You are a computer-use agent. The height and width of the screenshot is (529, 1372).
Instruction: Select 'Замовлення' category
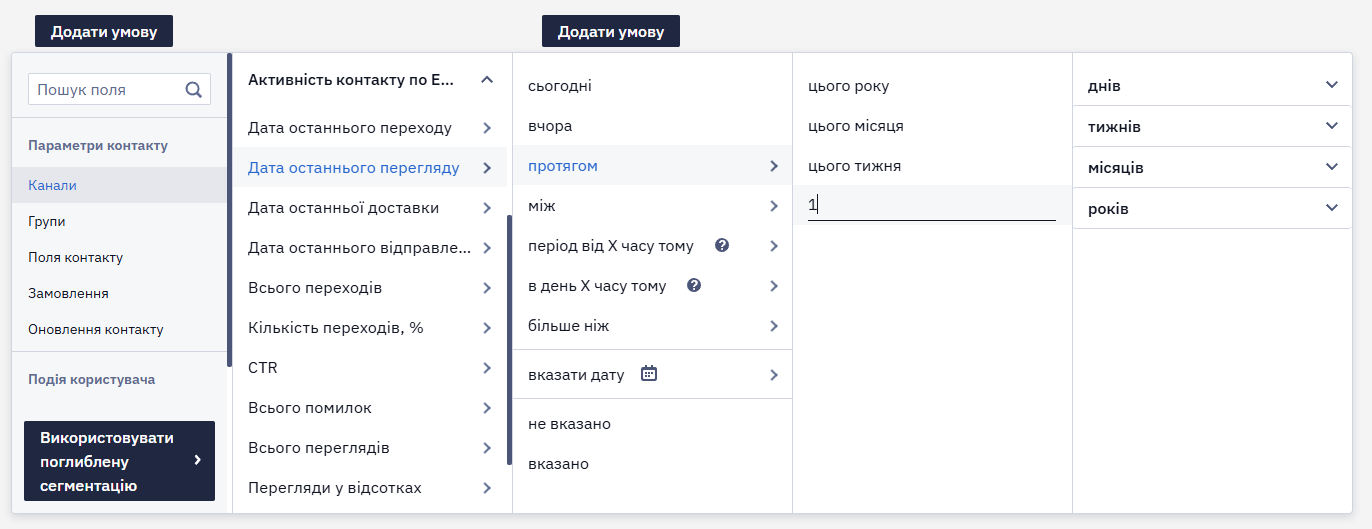pos(120,293)
